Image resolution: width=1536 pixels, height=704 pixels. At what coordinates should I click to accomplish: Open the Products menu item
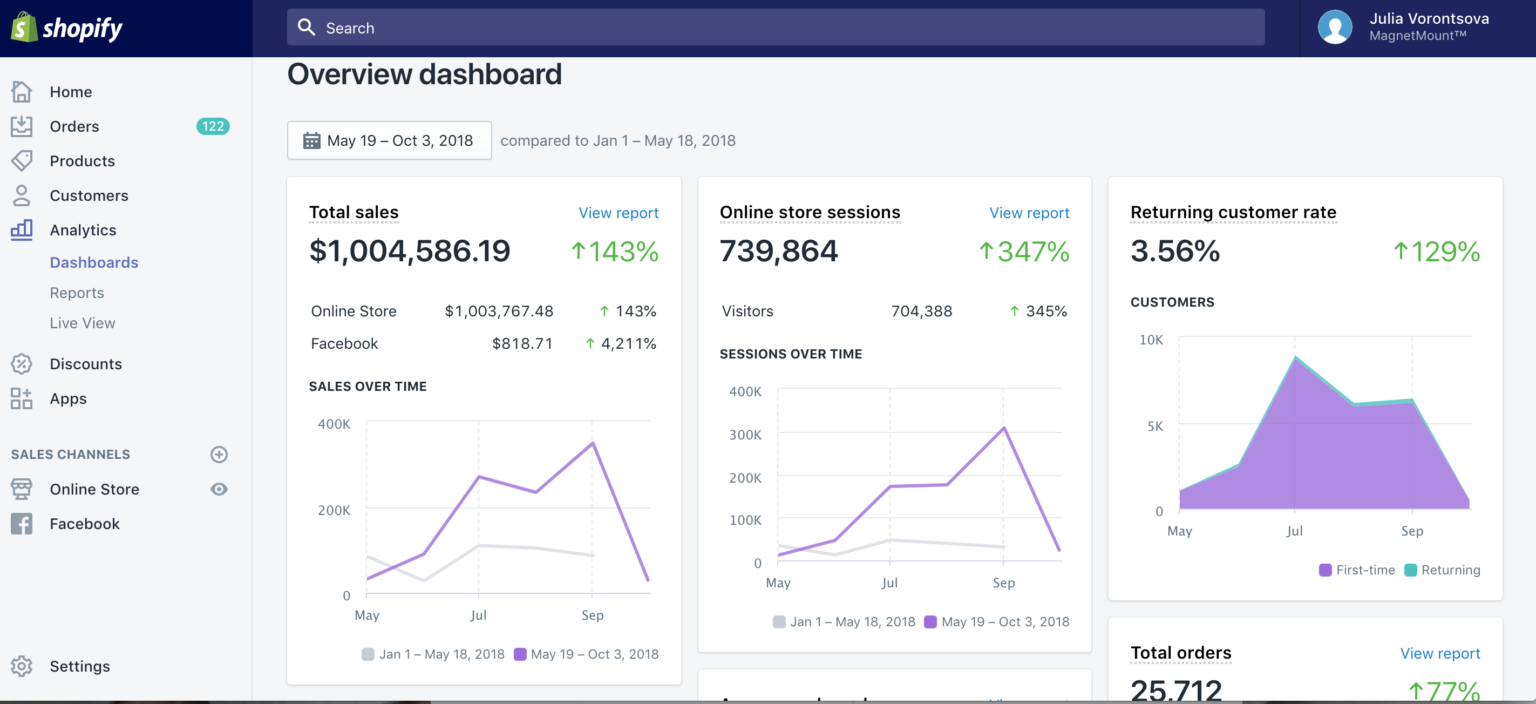tap(82, 160)
